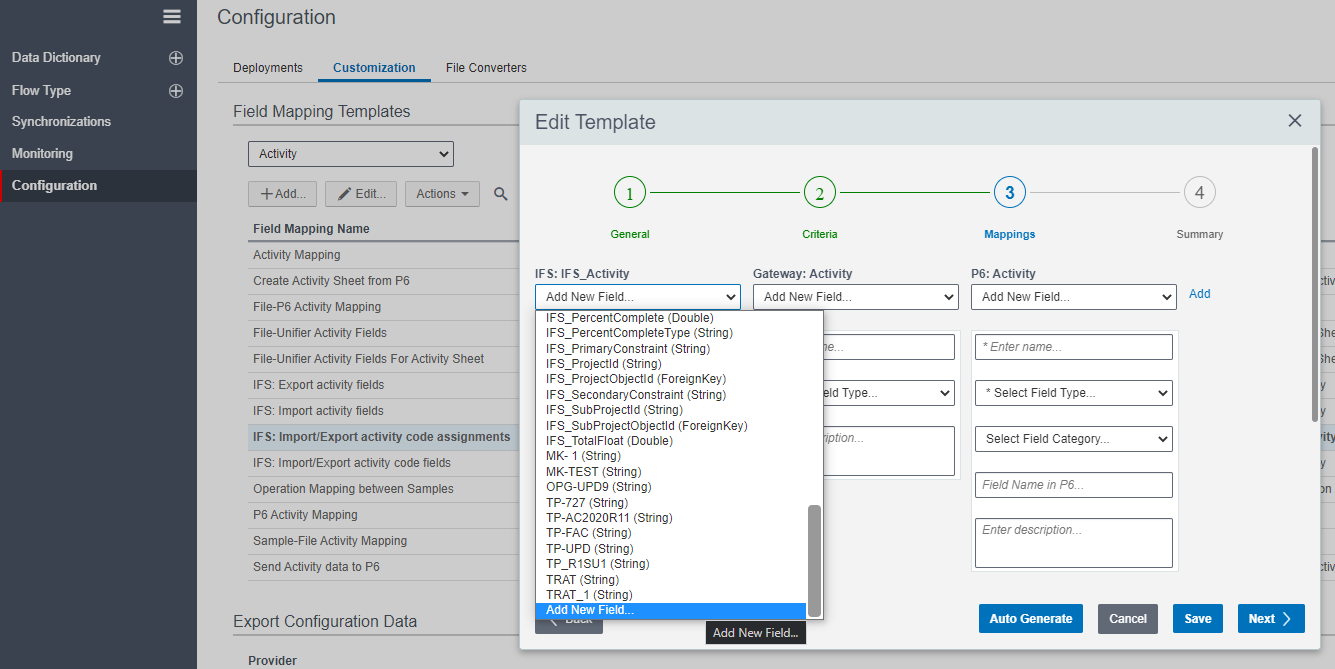Viewport: 1335px width, 669px height.
Task: Click the hamburger menu icon in sidebar
Action: (x=172, y=16)
